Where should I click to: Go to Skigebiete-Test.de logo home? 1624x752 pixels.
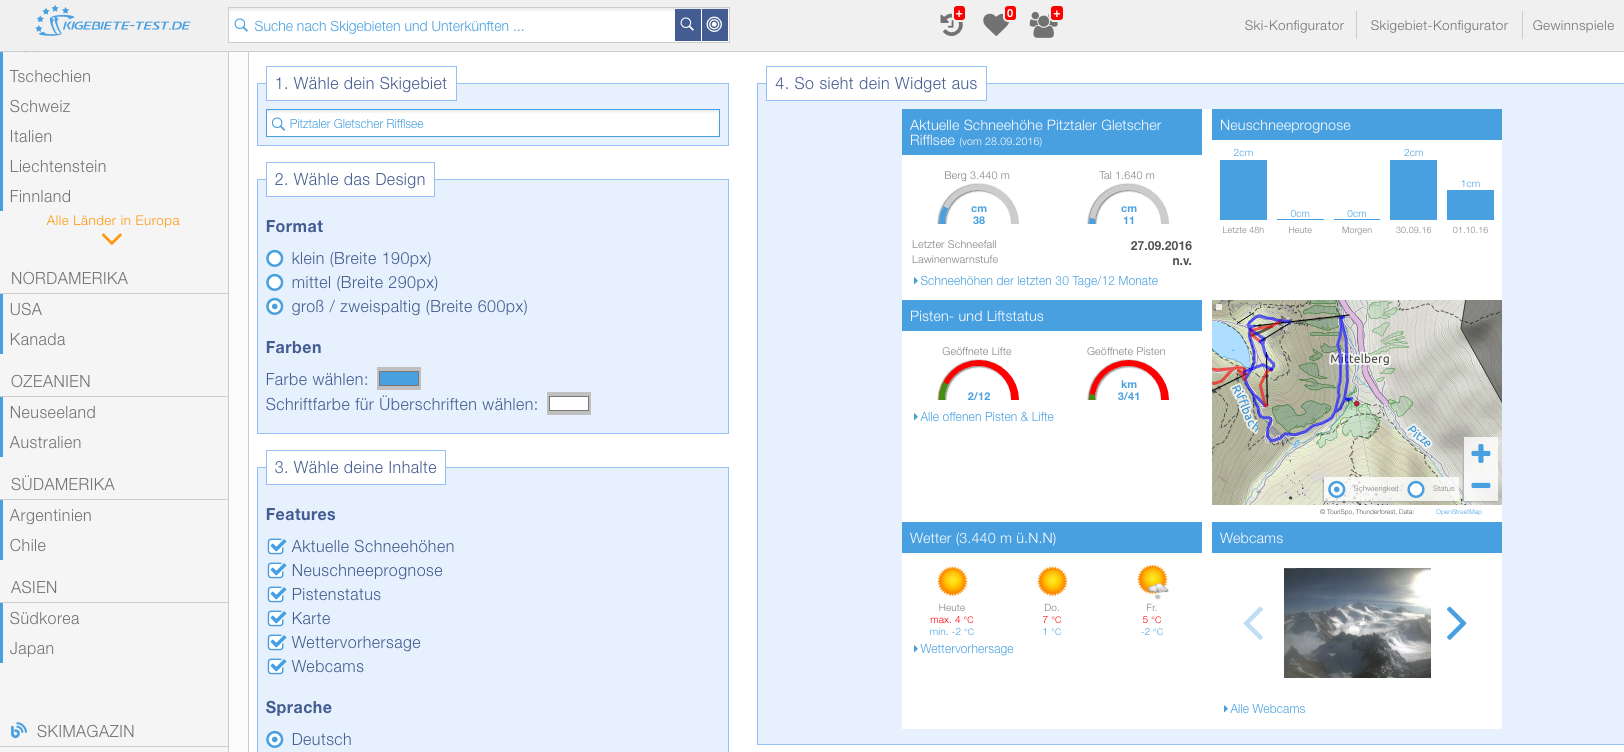[113, 22]
